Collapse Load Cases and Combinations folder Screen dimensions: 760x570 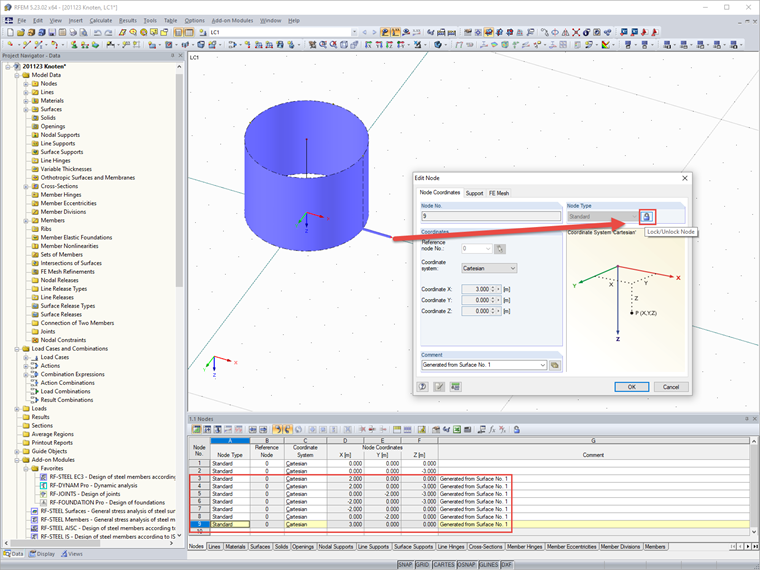point(17,349)
